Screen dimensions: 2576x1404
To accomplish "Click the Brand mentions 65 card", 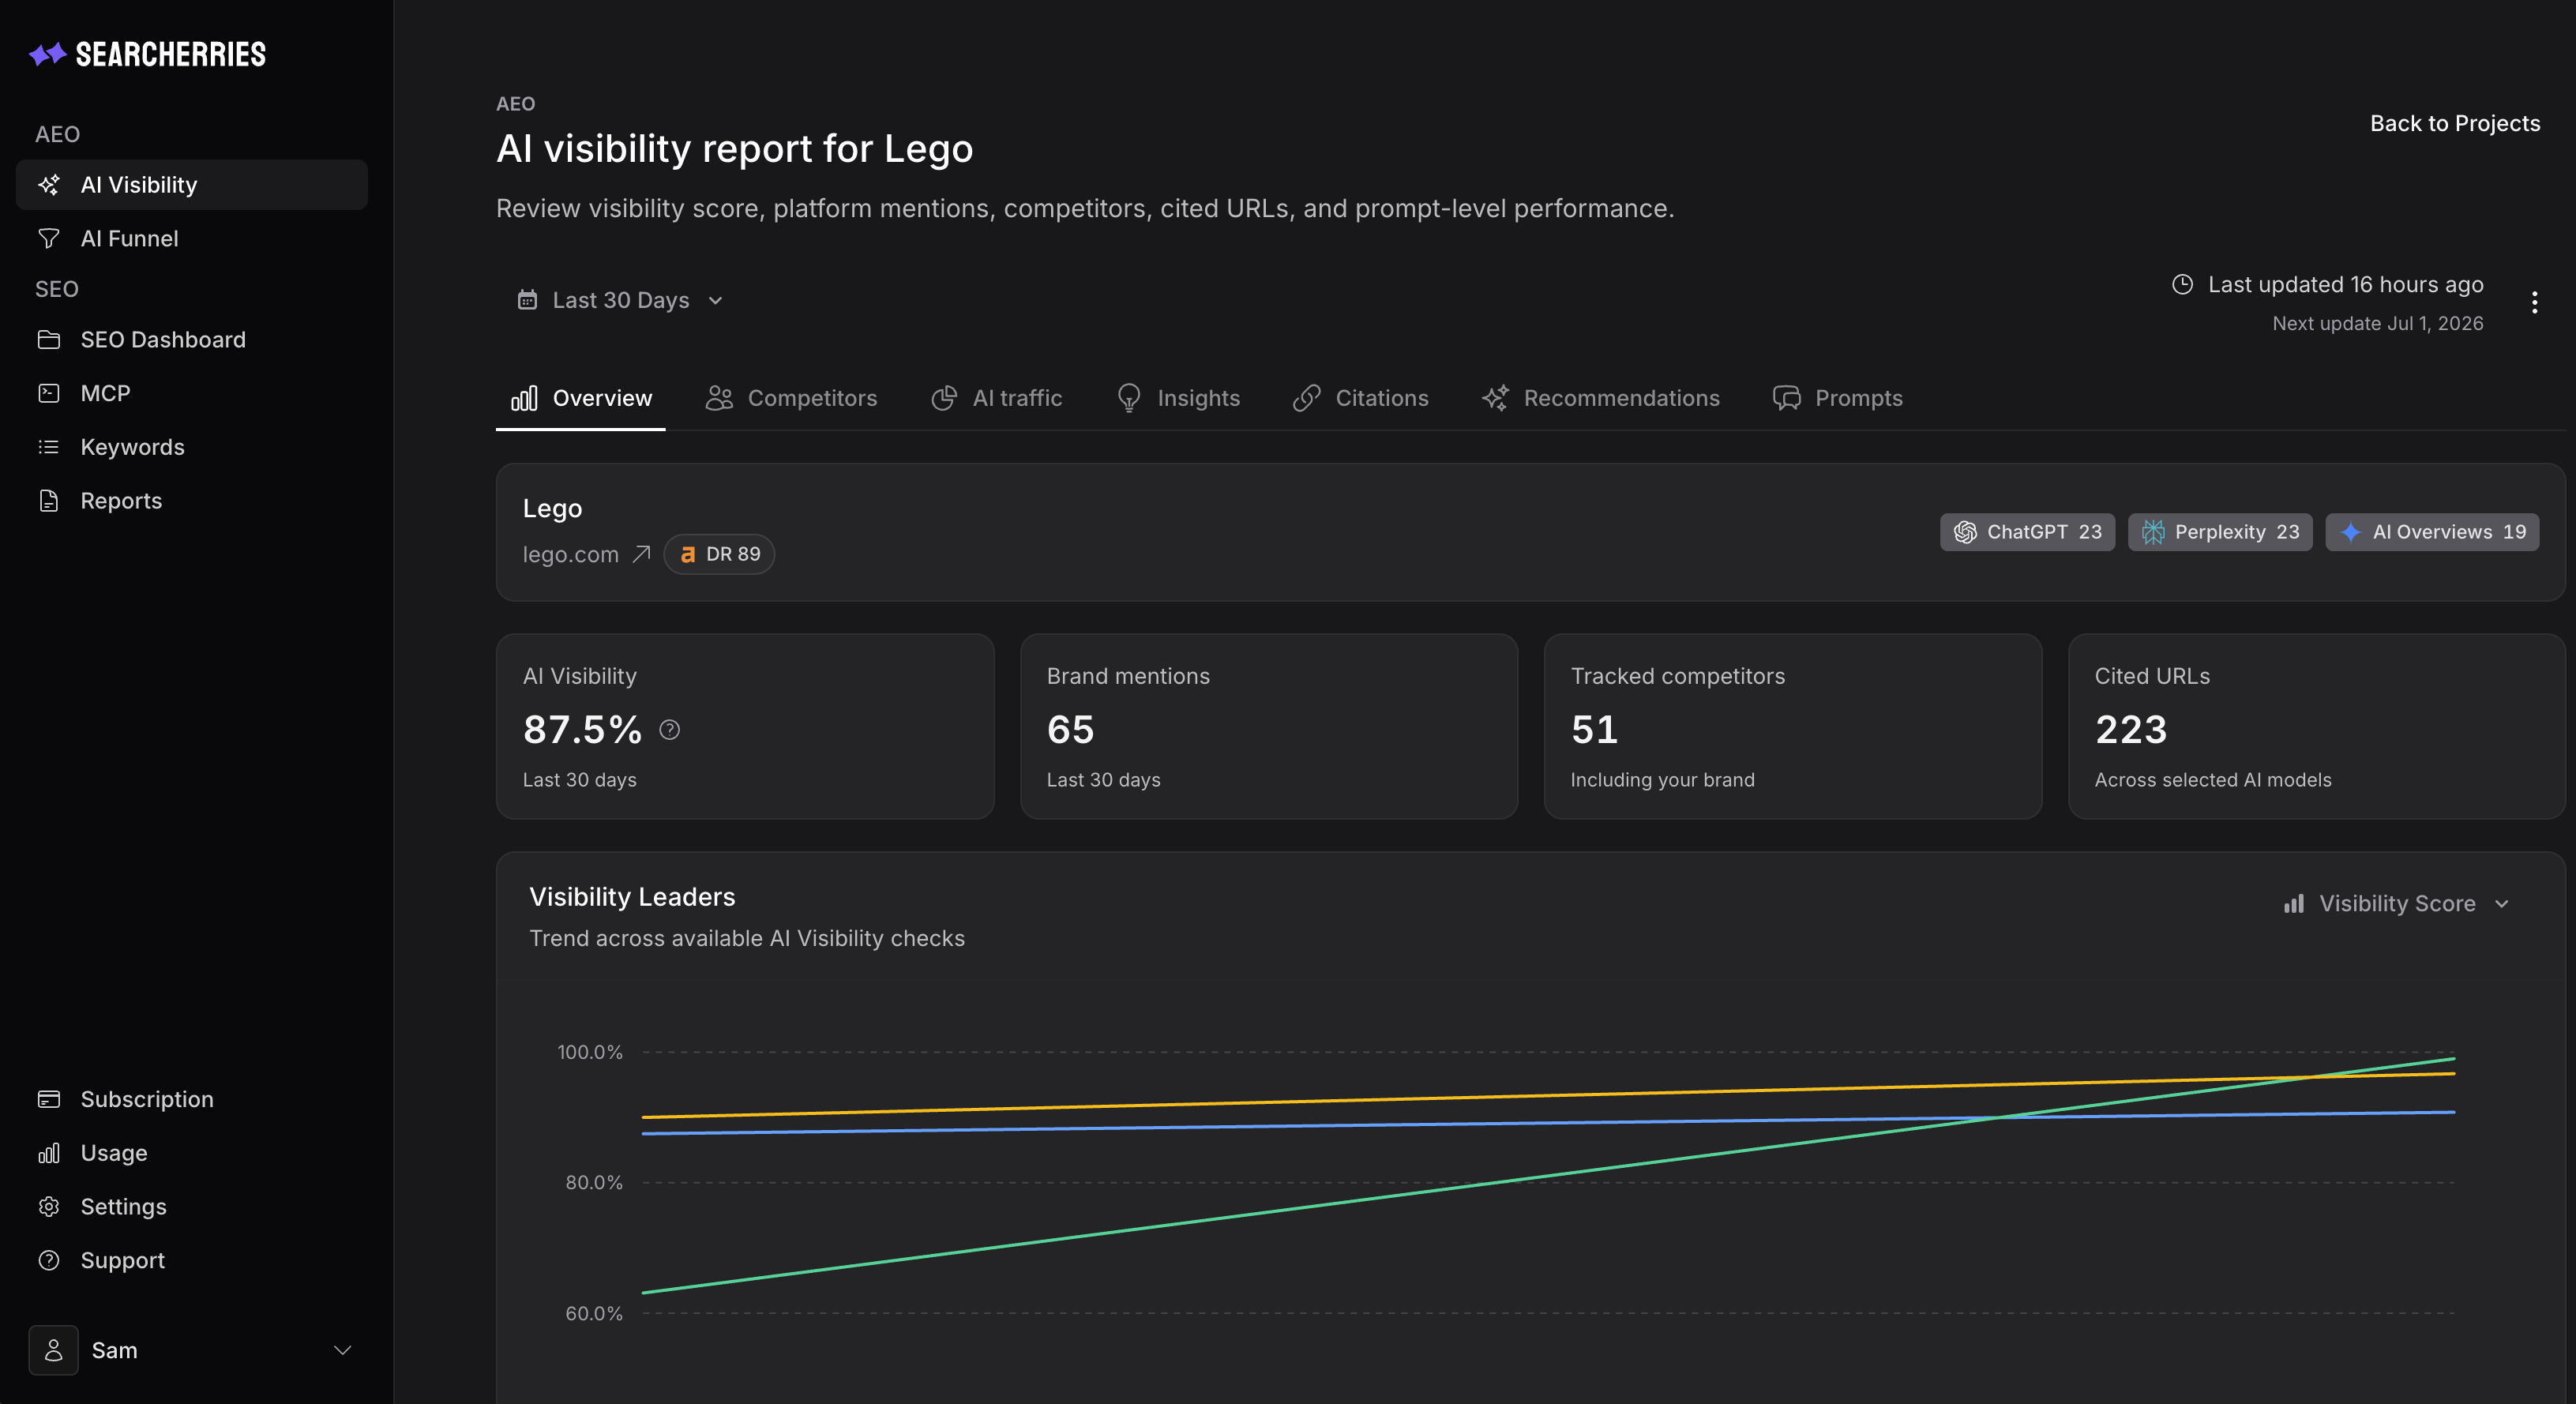I will 1270,727.
